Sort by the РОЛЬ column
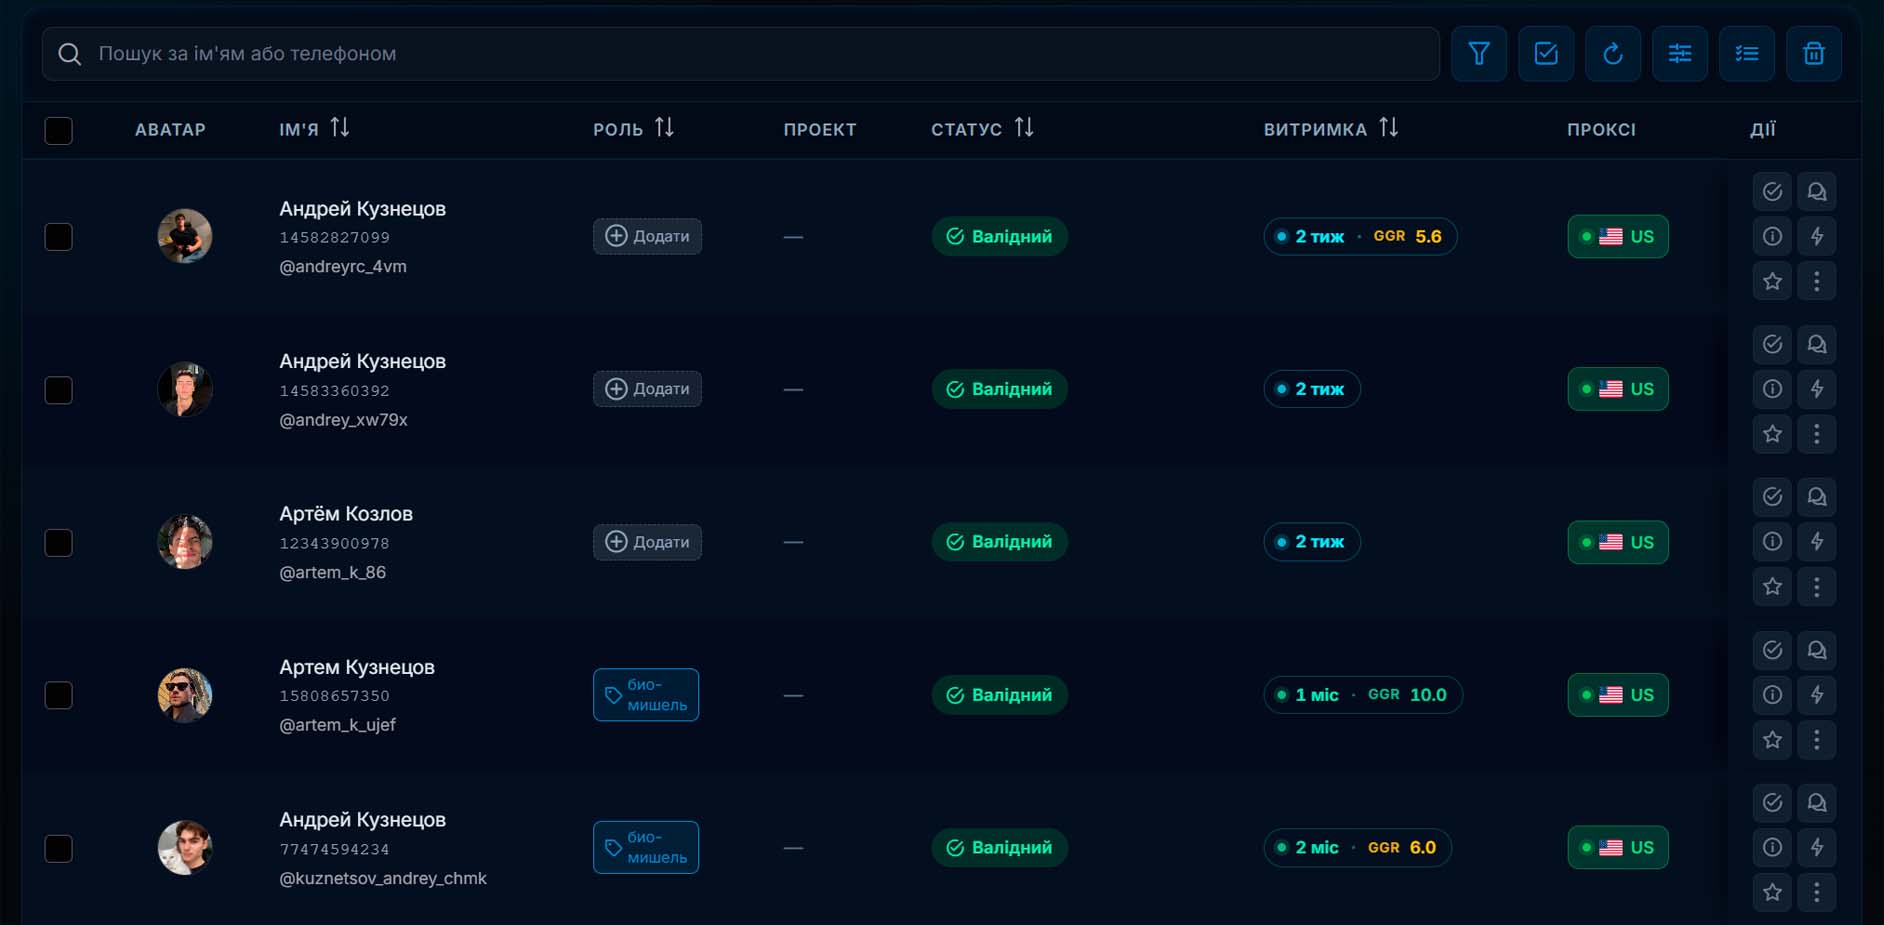 664,128
